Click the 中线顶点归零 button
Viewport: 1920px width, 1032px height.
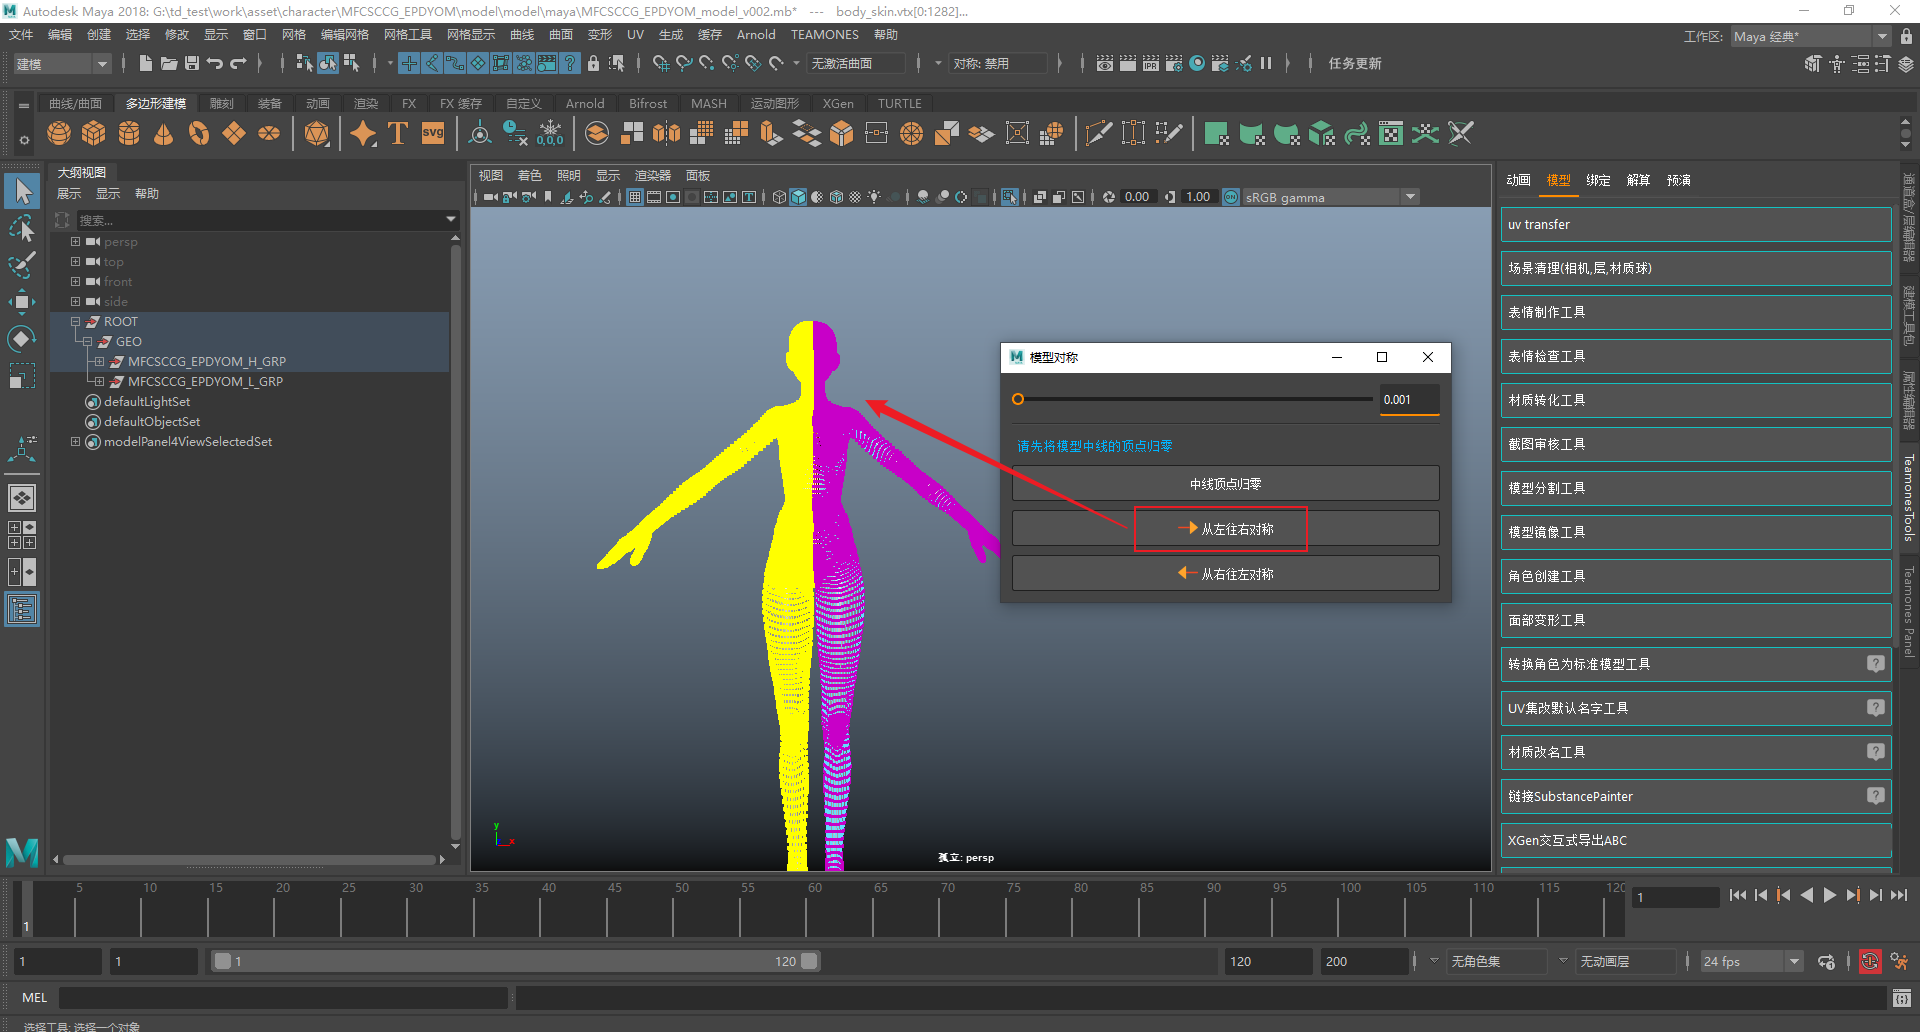point(1225,484)
